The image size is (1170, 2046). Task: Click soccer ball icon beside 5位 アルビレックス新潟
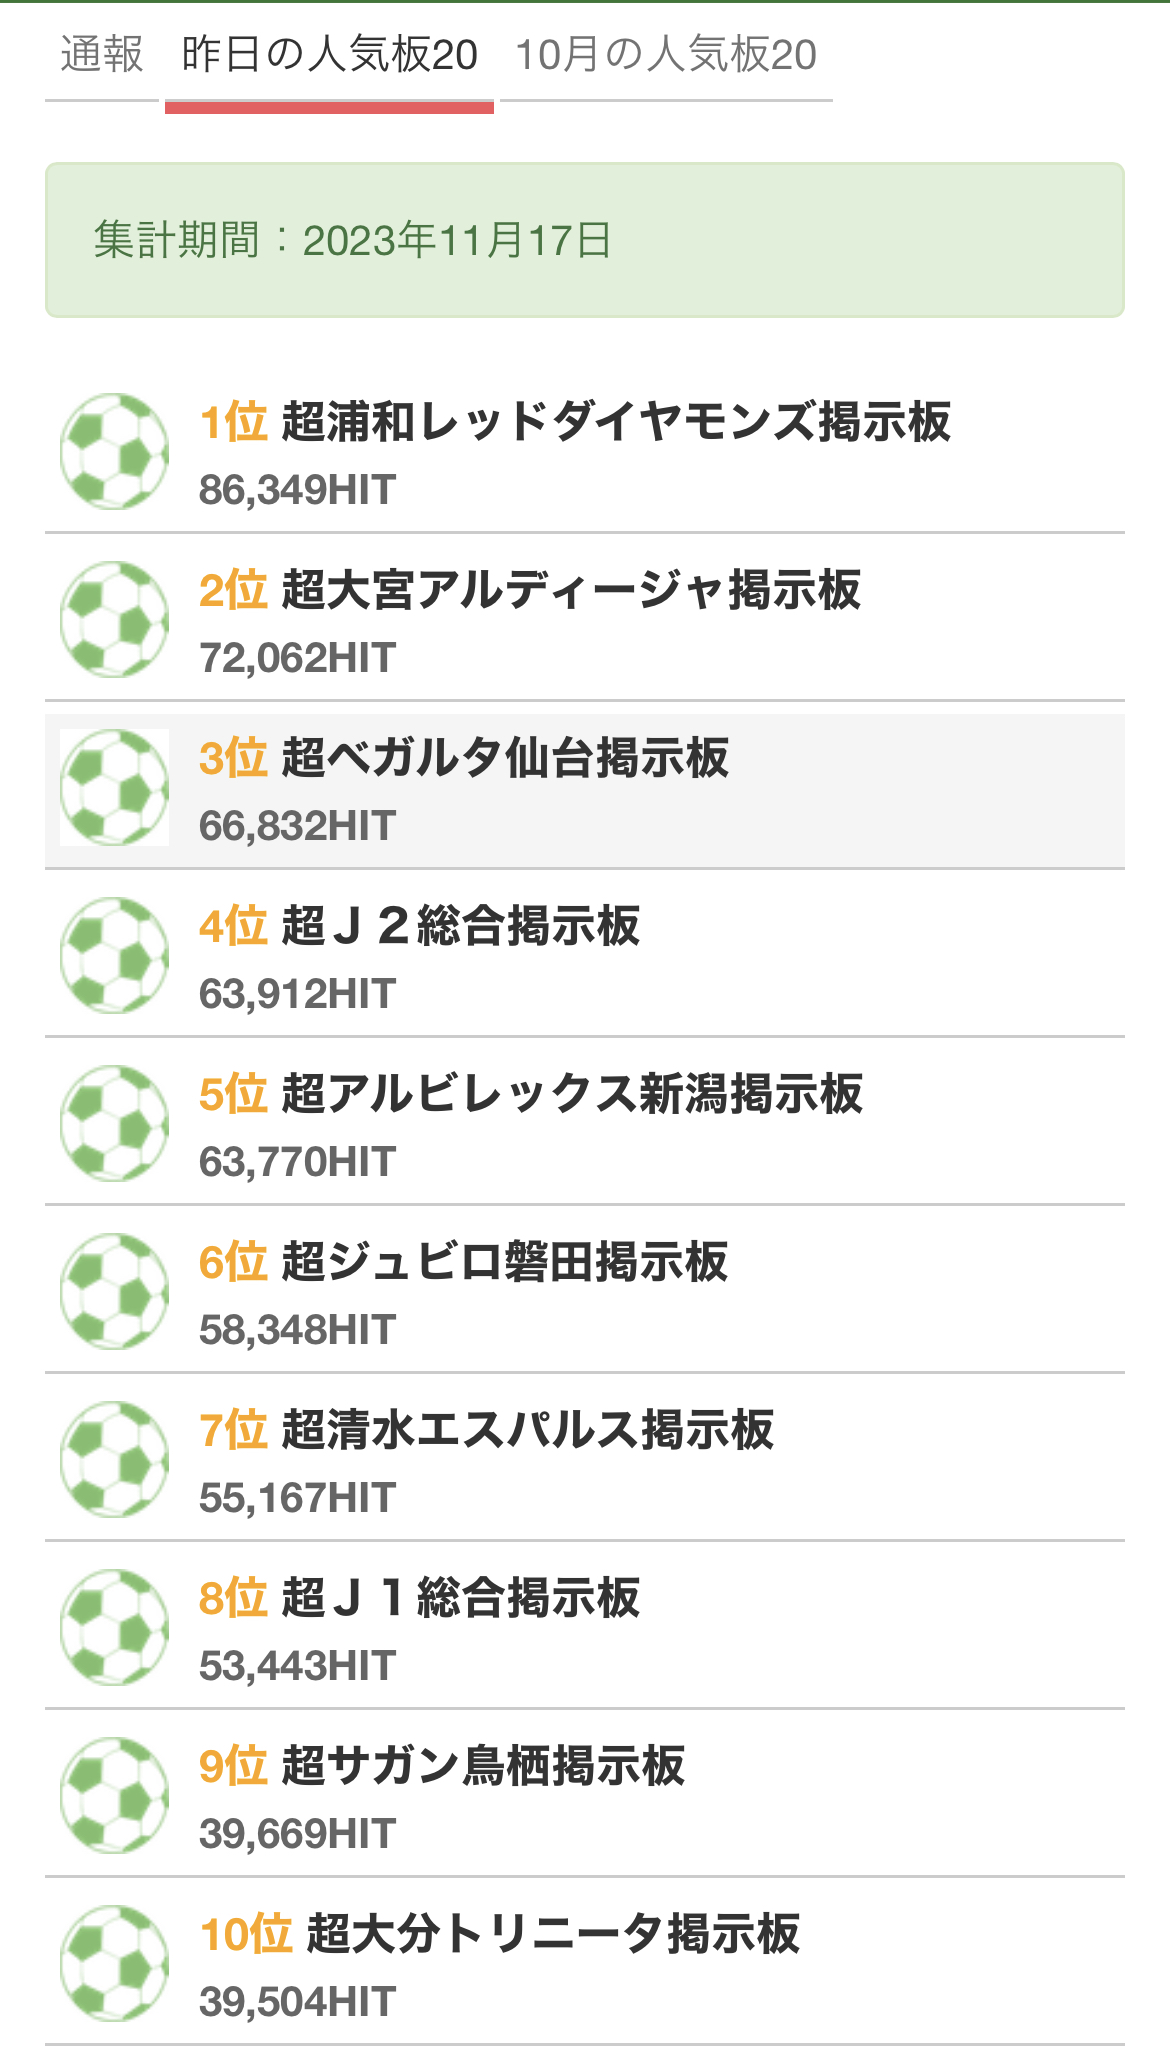pyautogui.click(x=114, y=1123)
